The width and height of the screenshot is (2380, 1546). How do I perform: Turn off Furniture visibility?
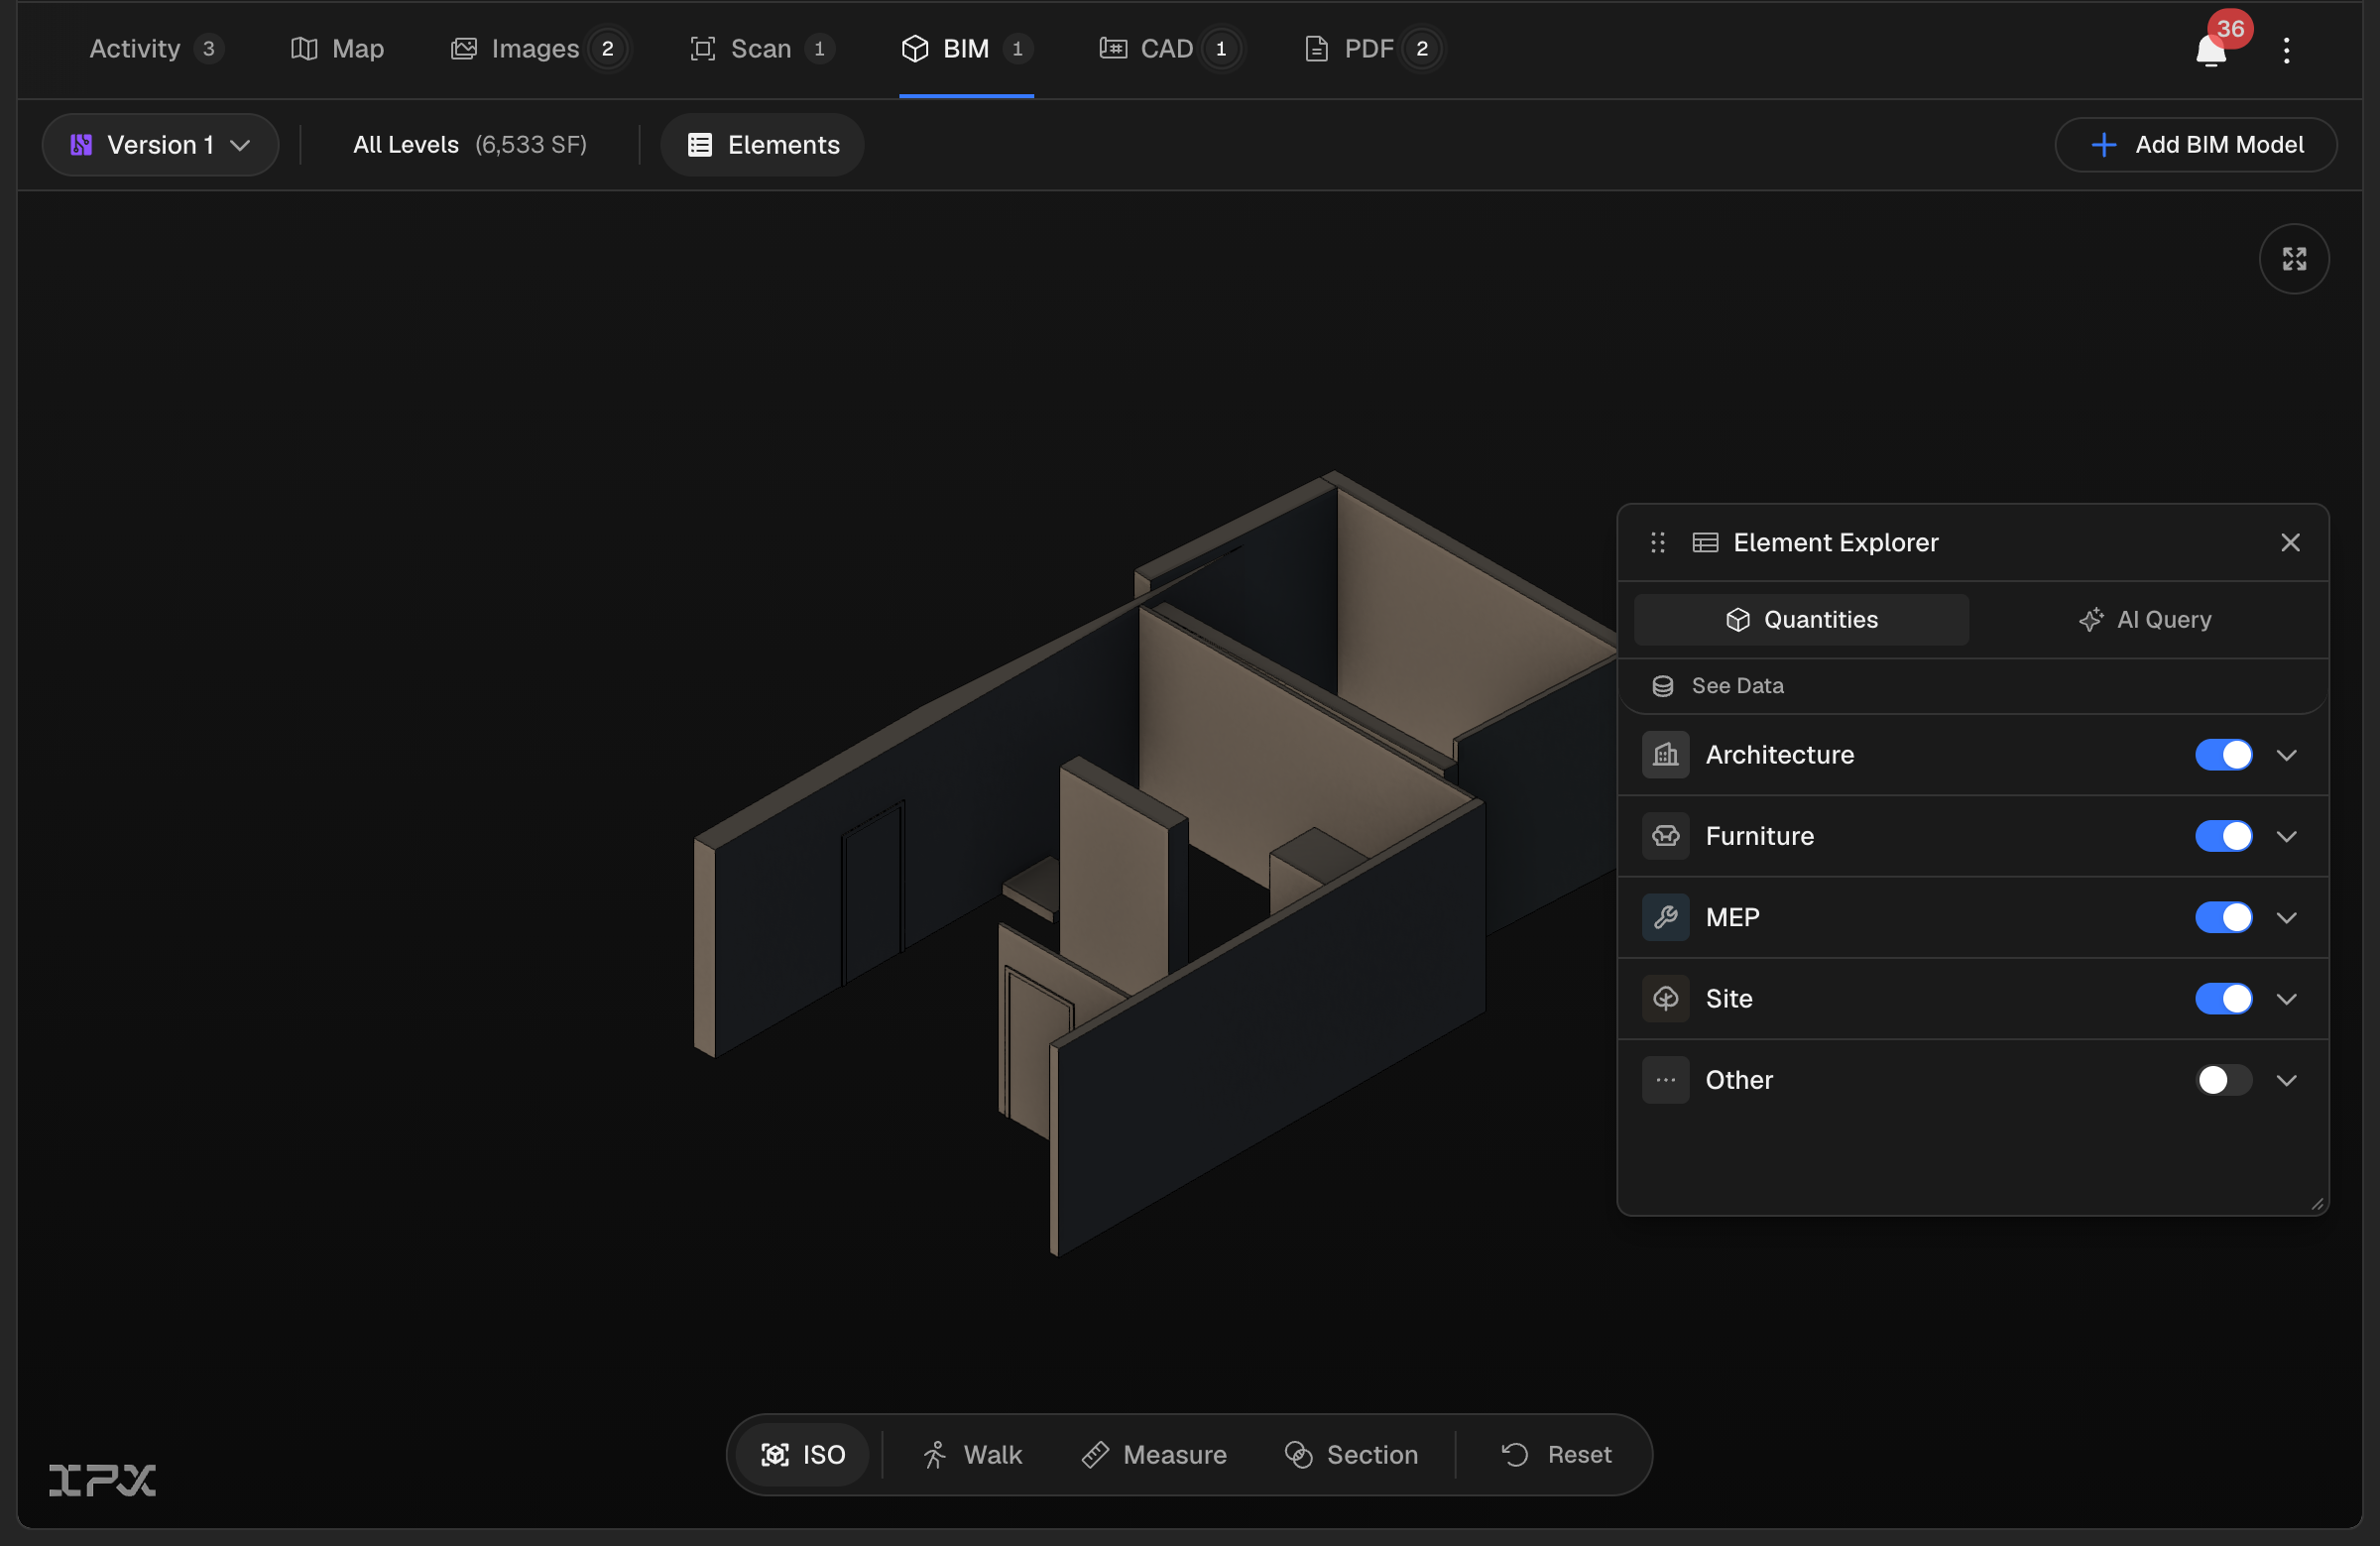coord(2224,836)
